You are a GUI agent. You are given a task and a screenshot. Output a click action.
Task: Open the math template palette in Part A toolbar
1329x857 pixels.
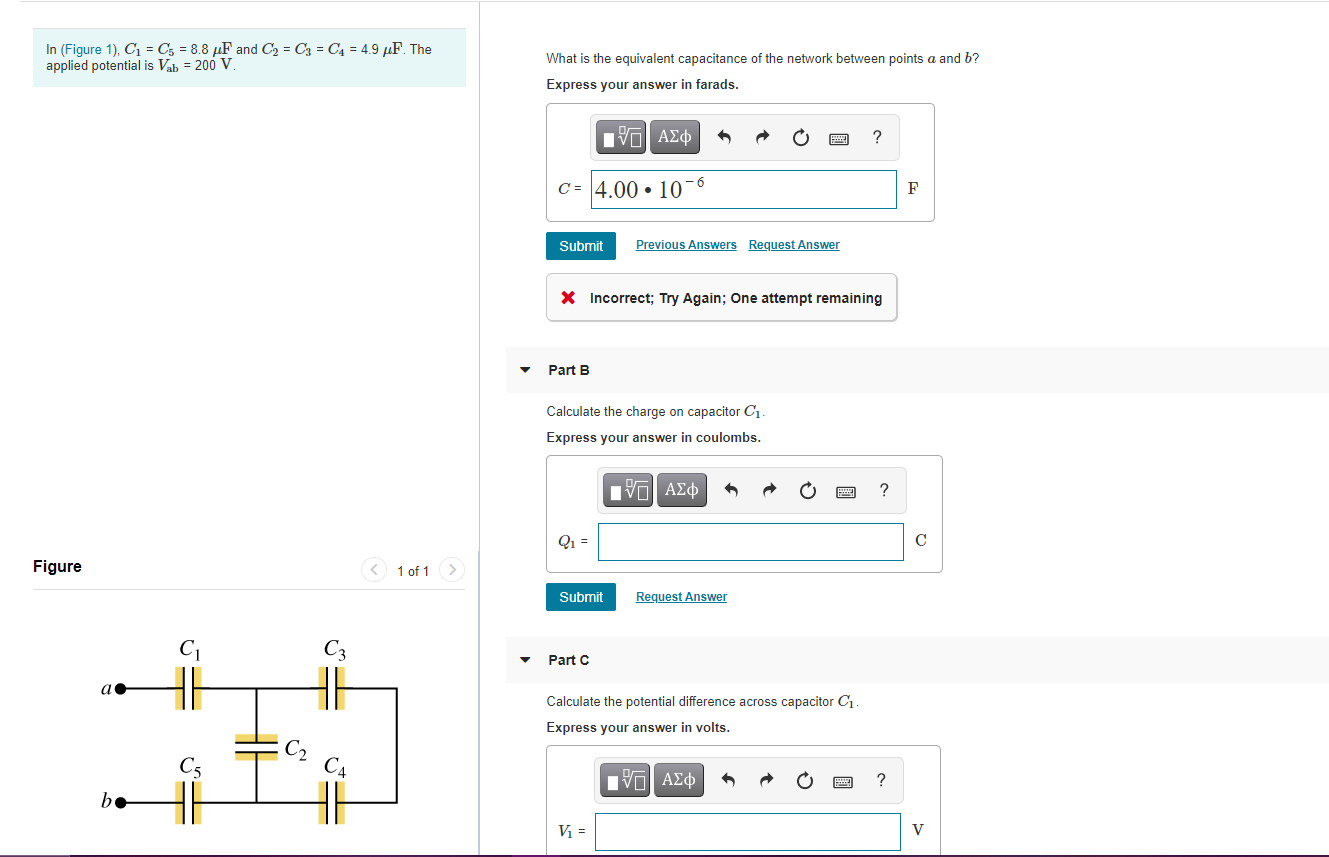click(x=621, y=137)
